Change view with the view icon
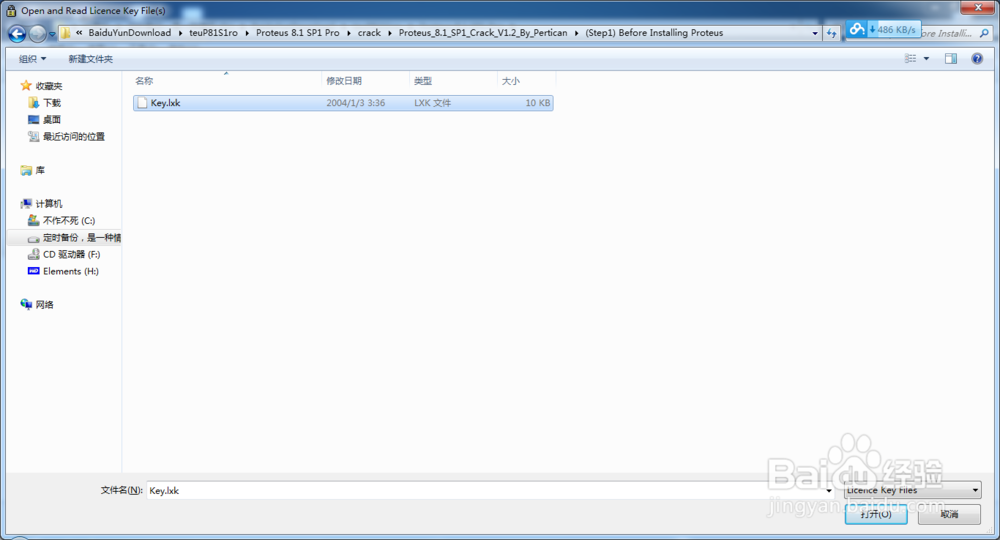This screenshot has height=540, width=1000. tap(910, 59)
